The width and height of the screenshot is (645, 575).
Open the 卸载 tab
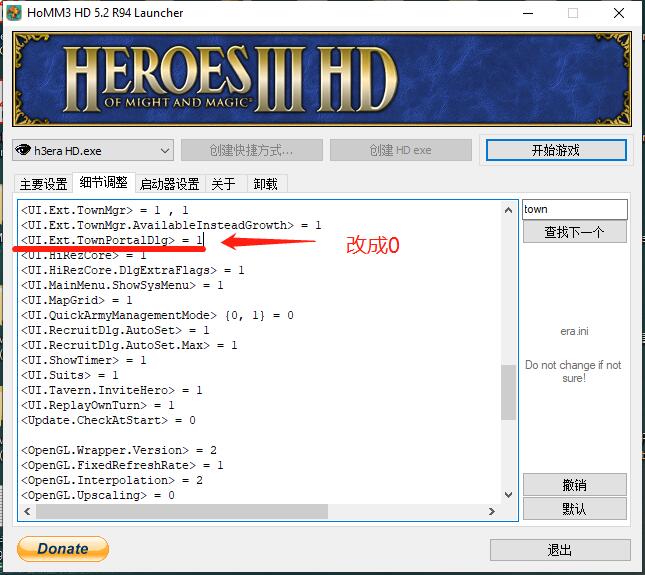tap(266, 184)
